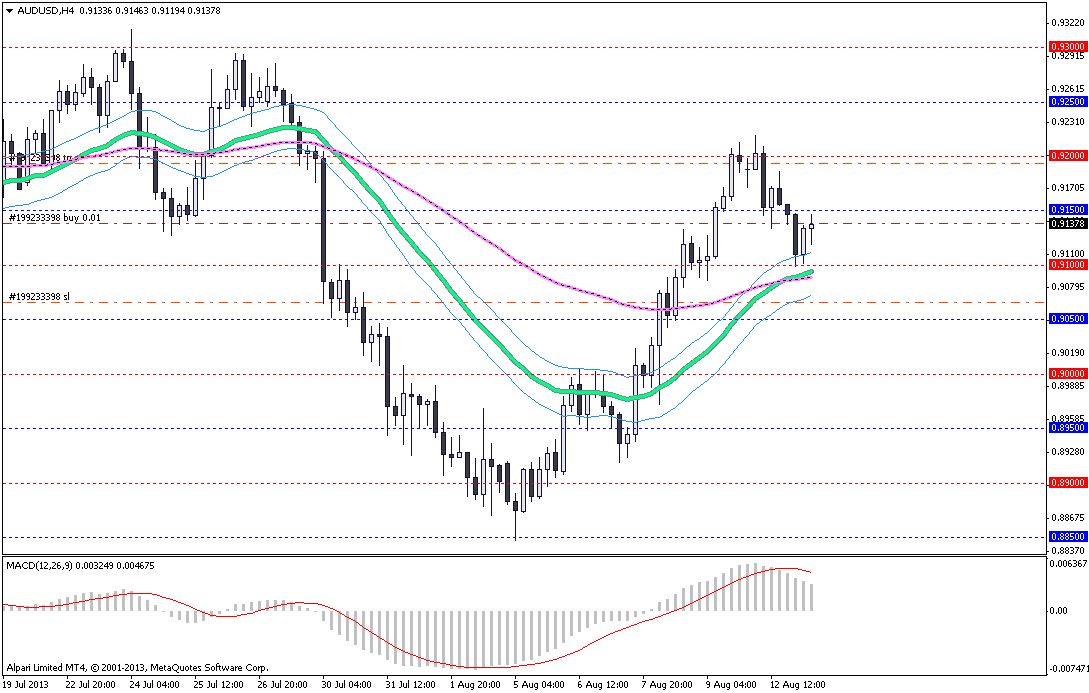This screenshot has height=693, width=1089.
Task: Click the '24 Jul 04:00' time axis label
Action: 154,685
